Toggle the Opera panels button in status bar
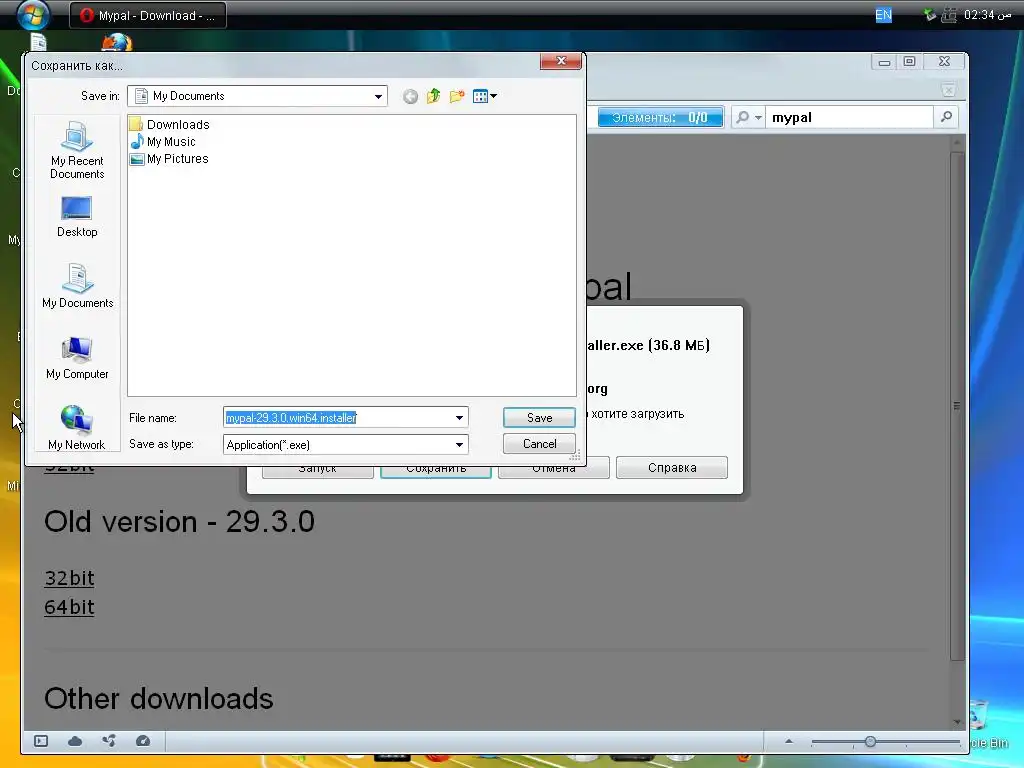The image size is (1024, 768). coord(41,741)
